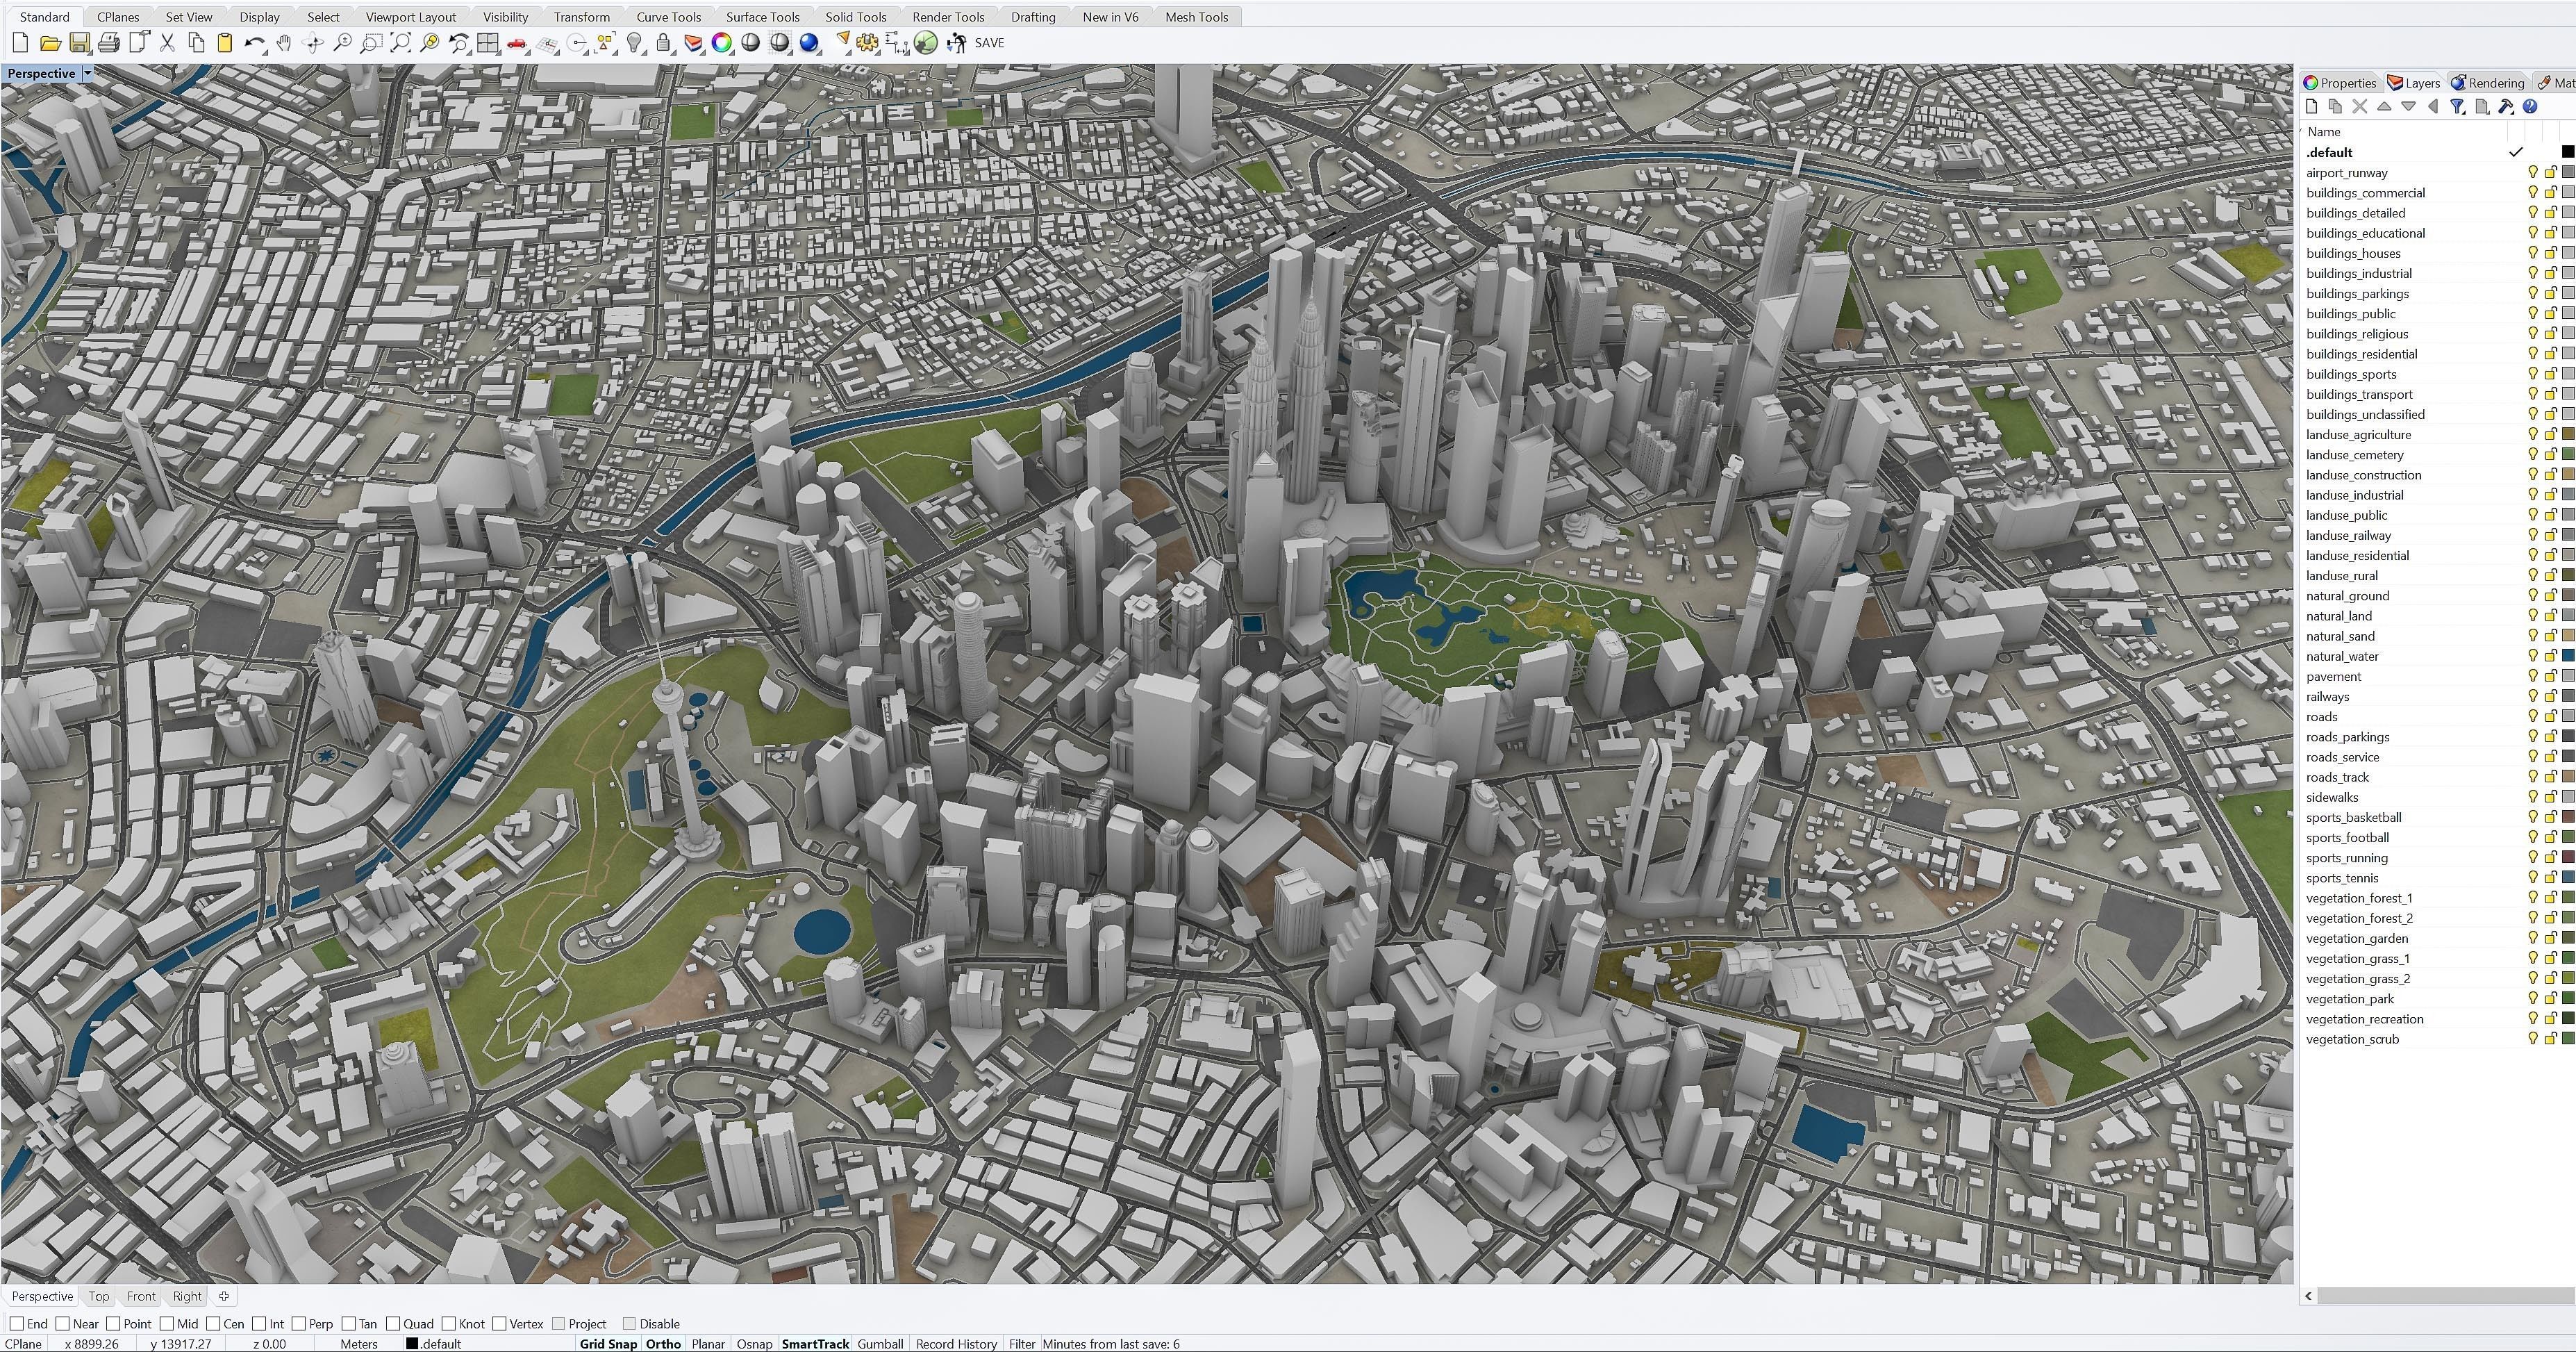Change color swatch of .default layer
This screenshot has width=2576, height=1352.
pyautogui.click(x=2568, y=152)
